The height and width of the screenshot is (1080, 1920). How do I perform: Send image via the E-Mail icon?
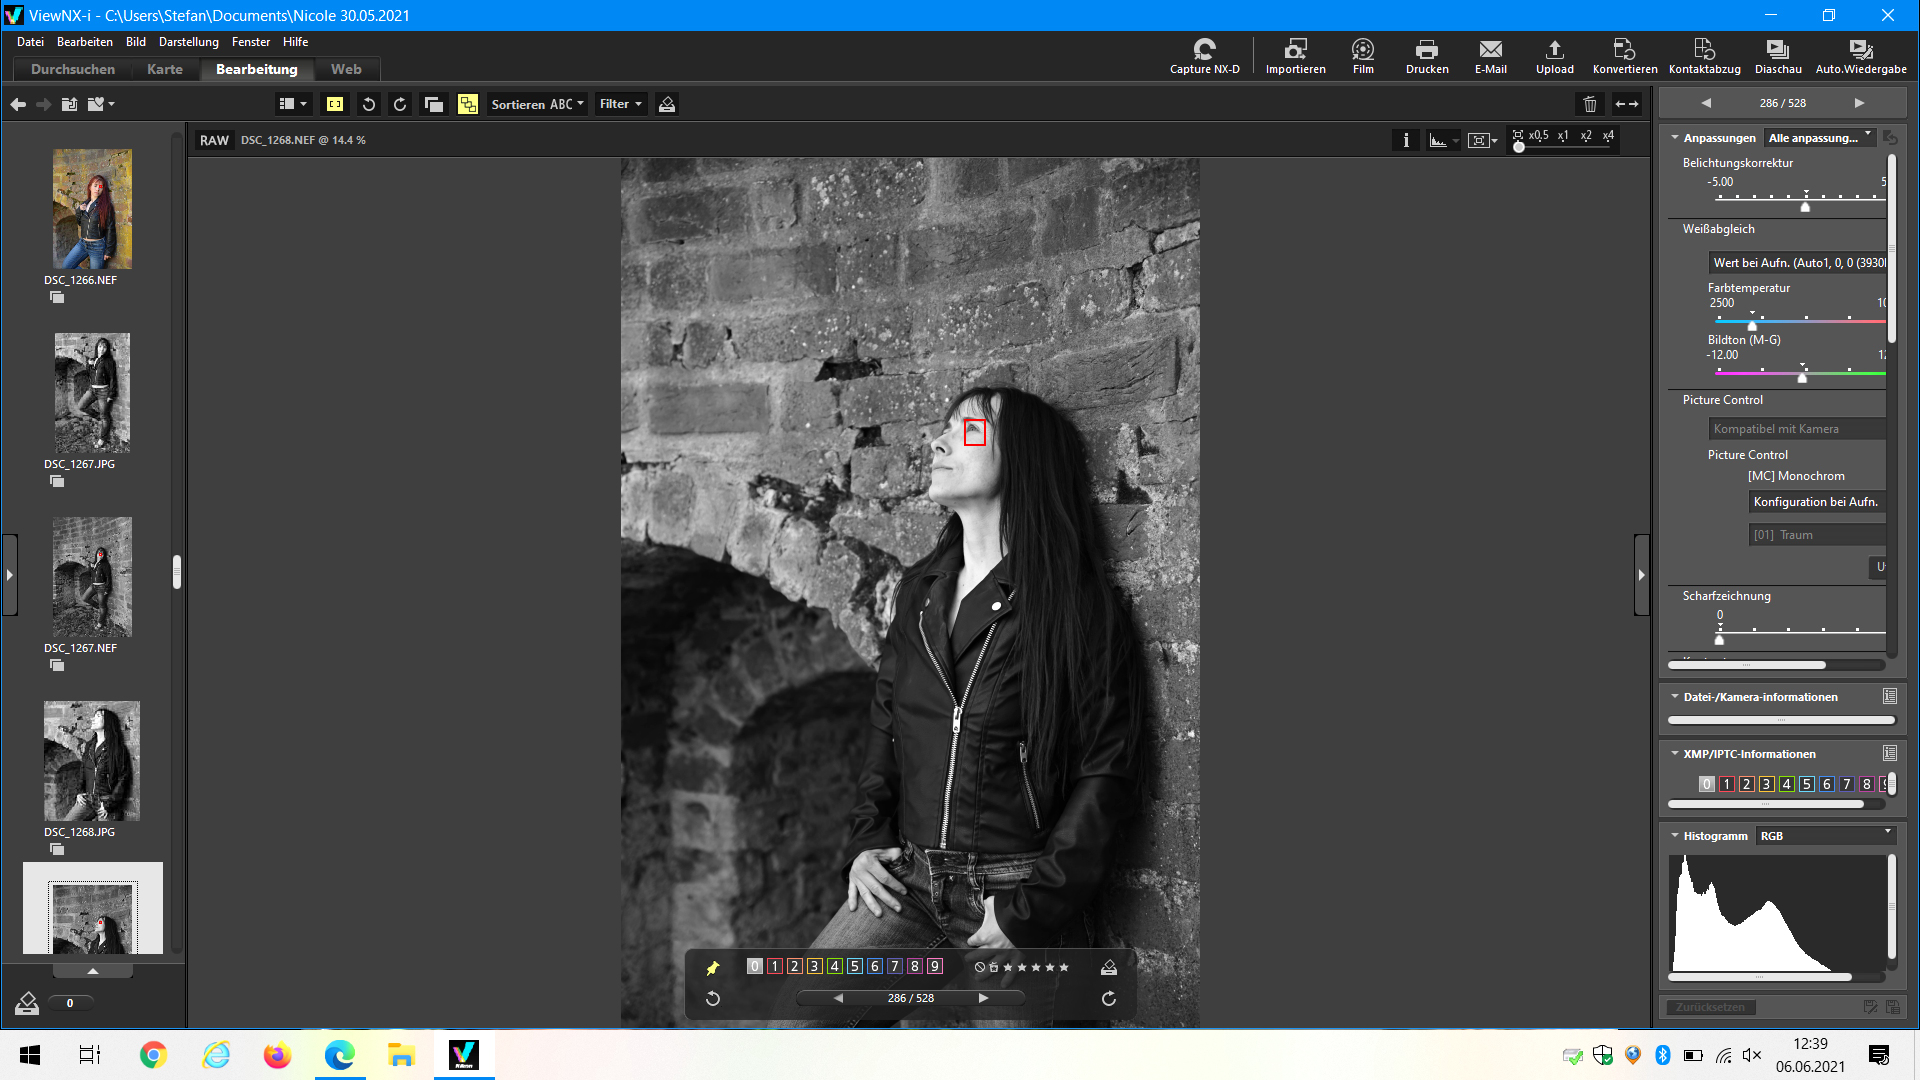(1490, 56)
